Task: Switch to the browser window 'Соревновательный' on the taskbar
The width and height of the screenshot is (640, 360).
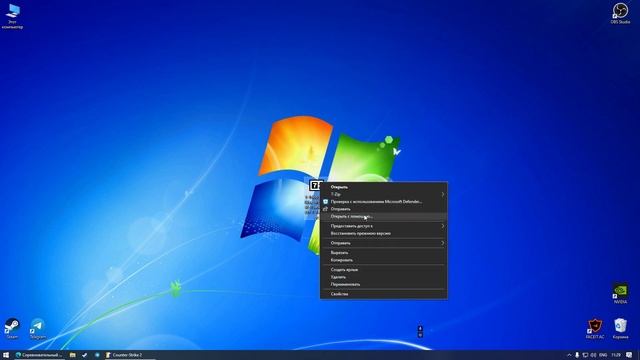Action: click(39, 355)
